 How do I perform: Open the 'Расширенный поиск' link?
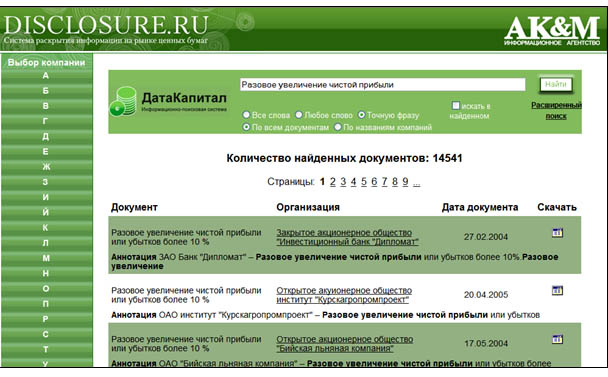pos(556,111)
